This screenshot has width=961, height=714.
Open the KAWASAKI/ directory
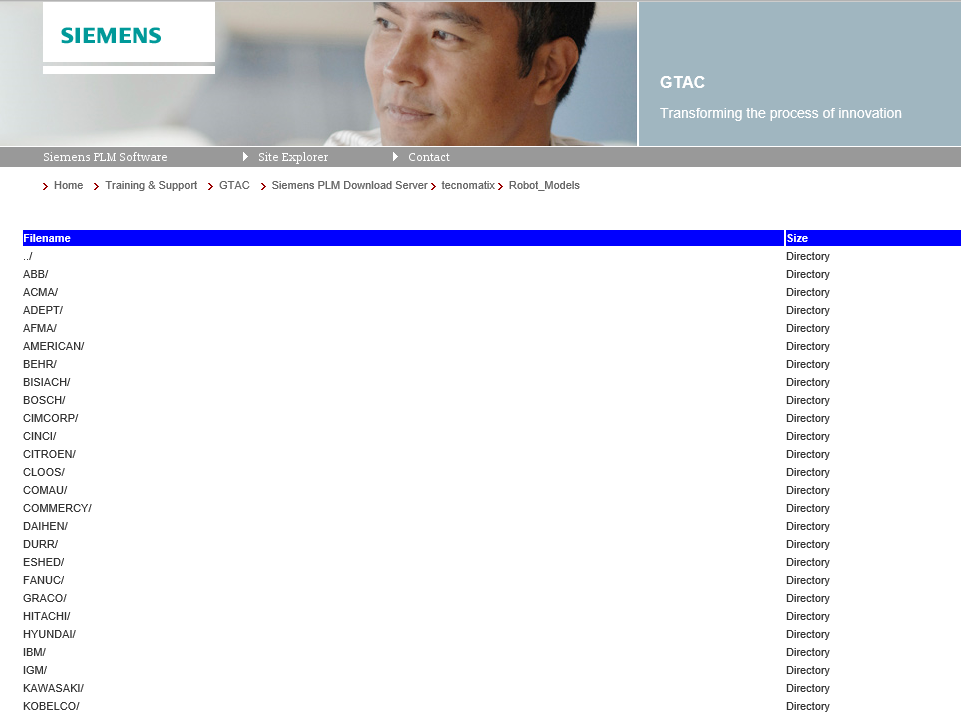(53, 689)
